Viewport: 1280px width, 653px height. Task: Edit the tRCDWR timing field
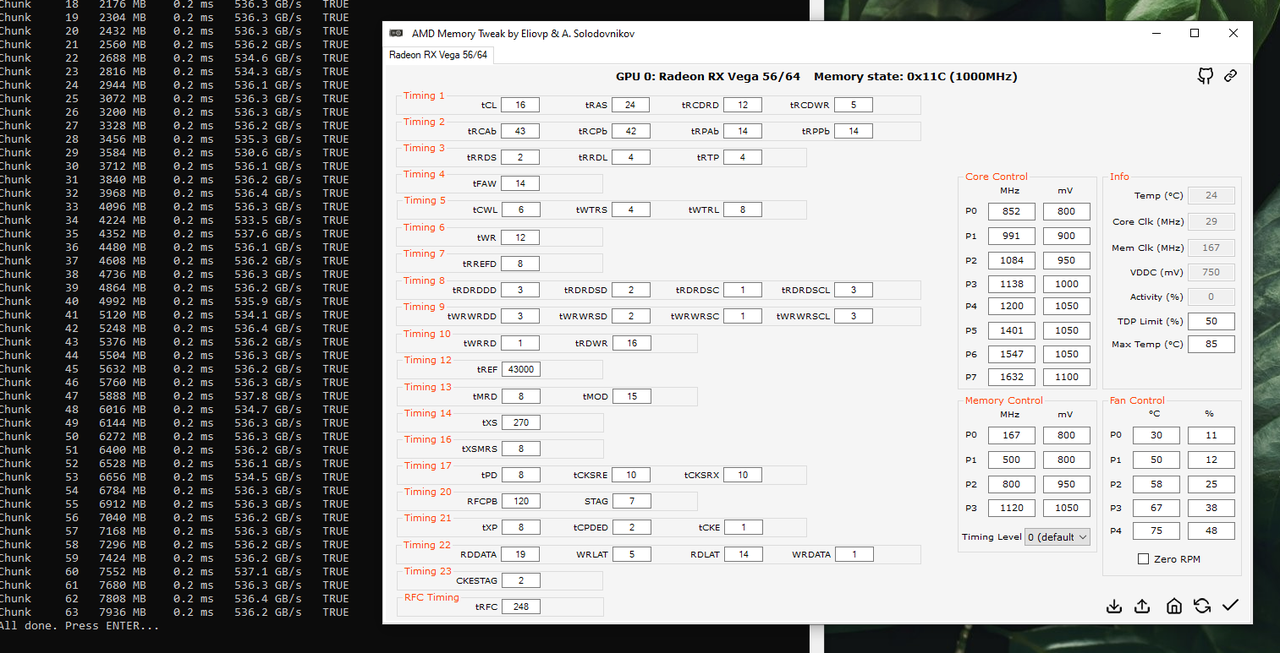(853, 105)
